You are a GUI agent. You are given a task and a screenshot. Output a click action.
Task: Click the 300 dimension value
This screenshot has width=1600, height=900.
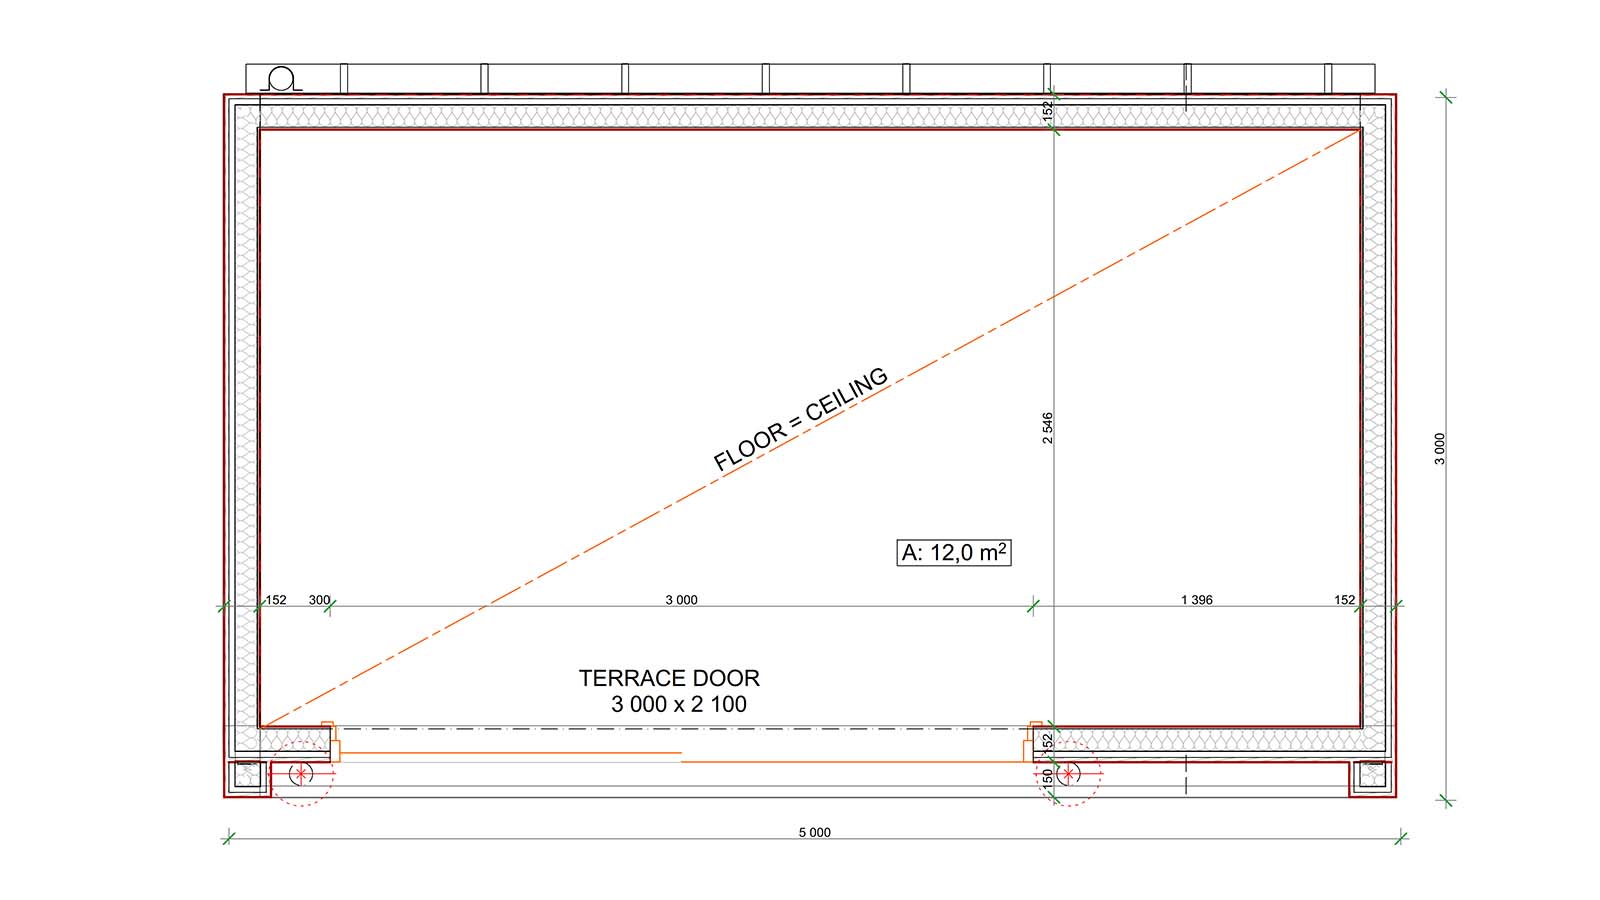click(319, 600)
